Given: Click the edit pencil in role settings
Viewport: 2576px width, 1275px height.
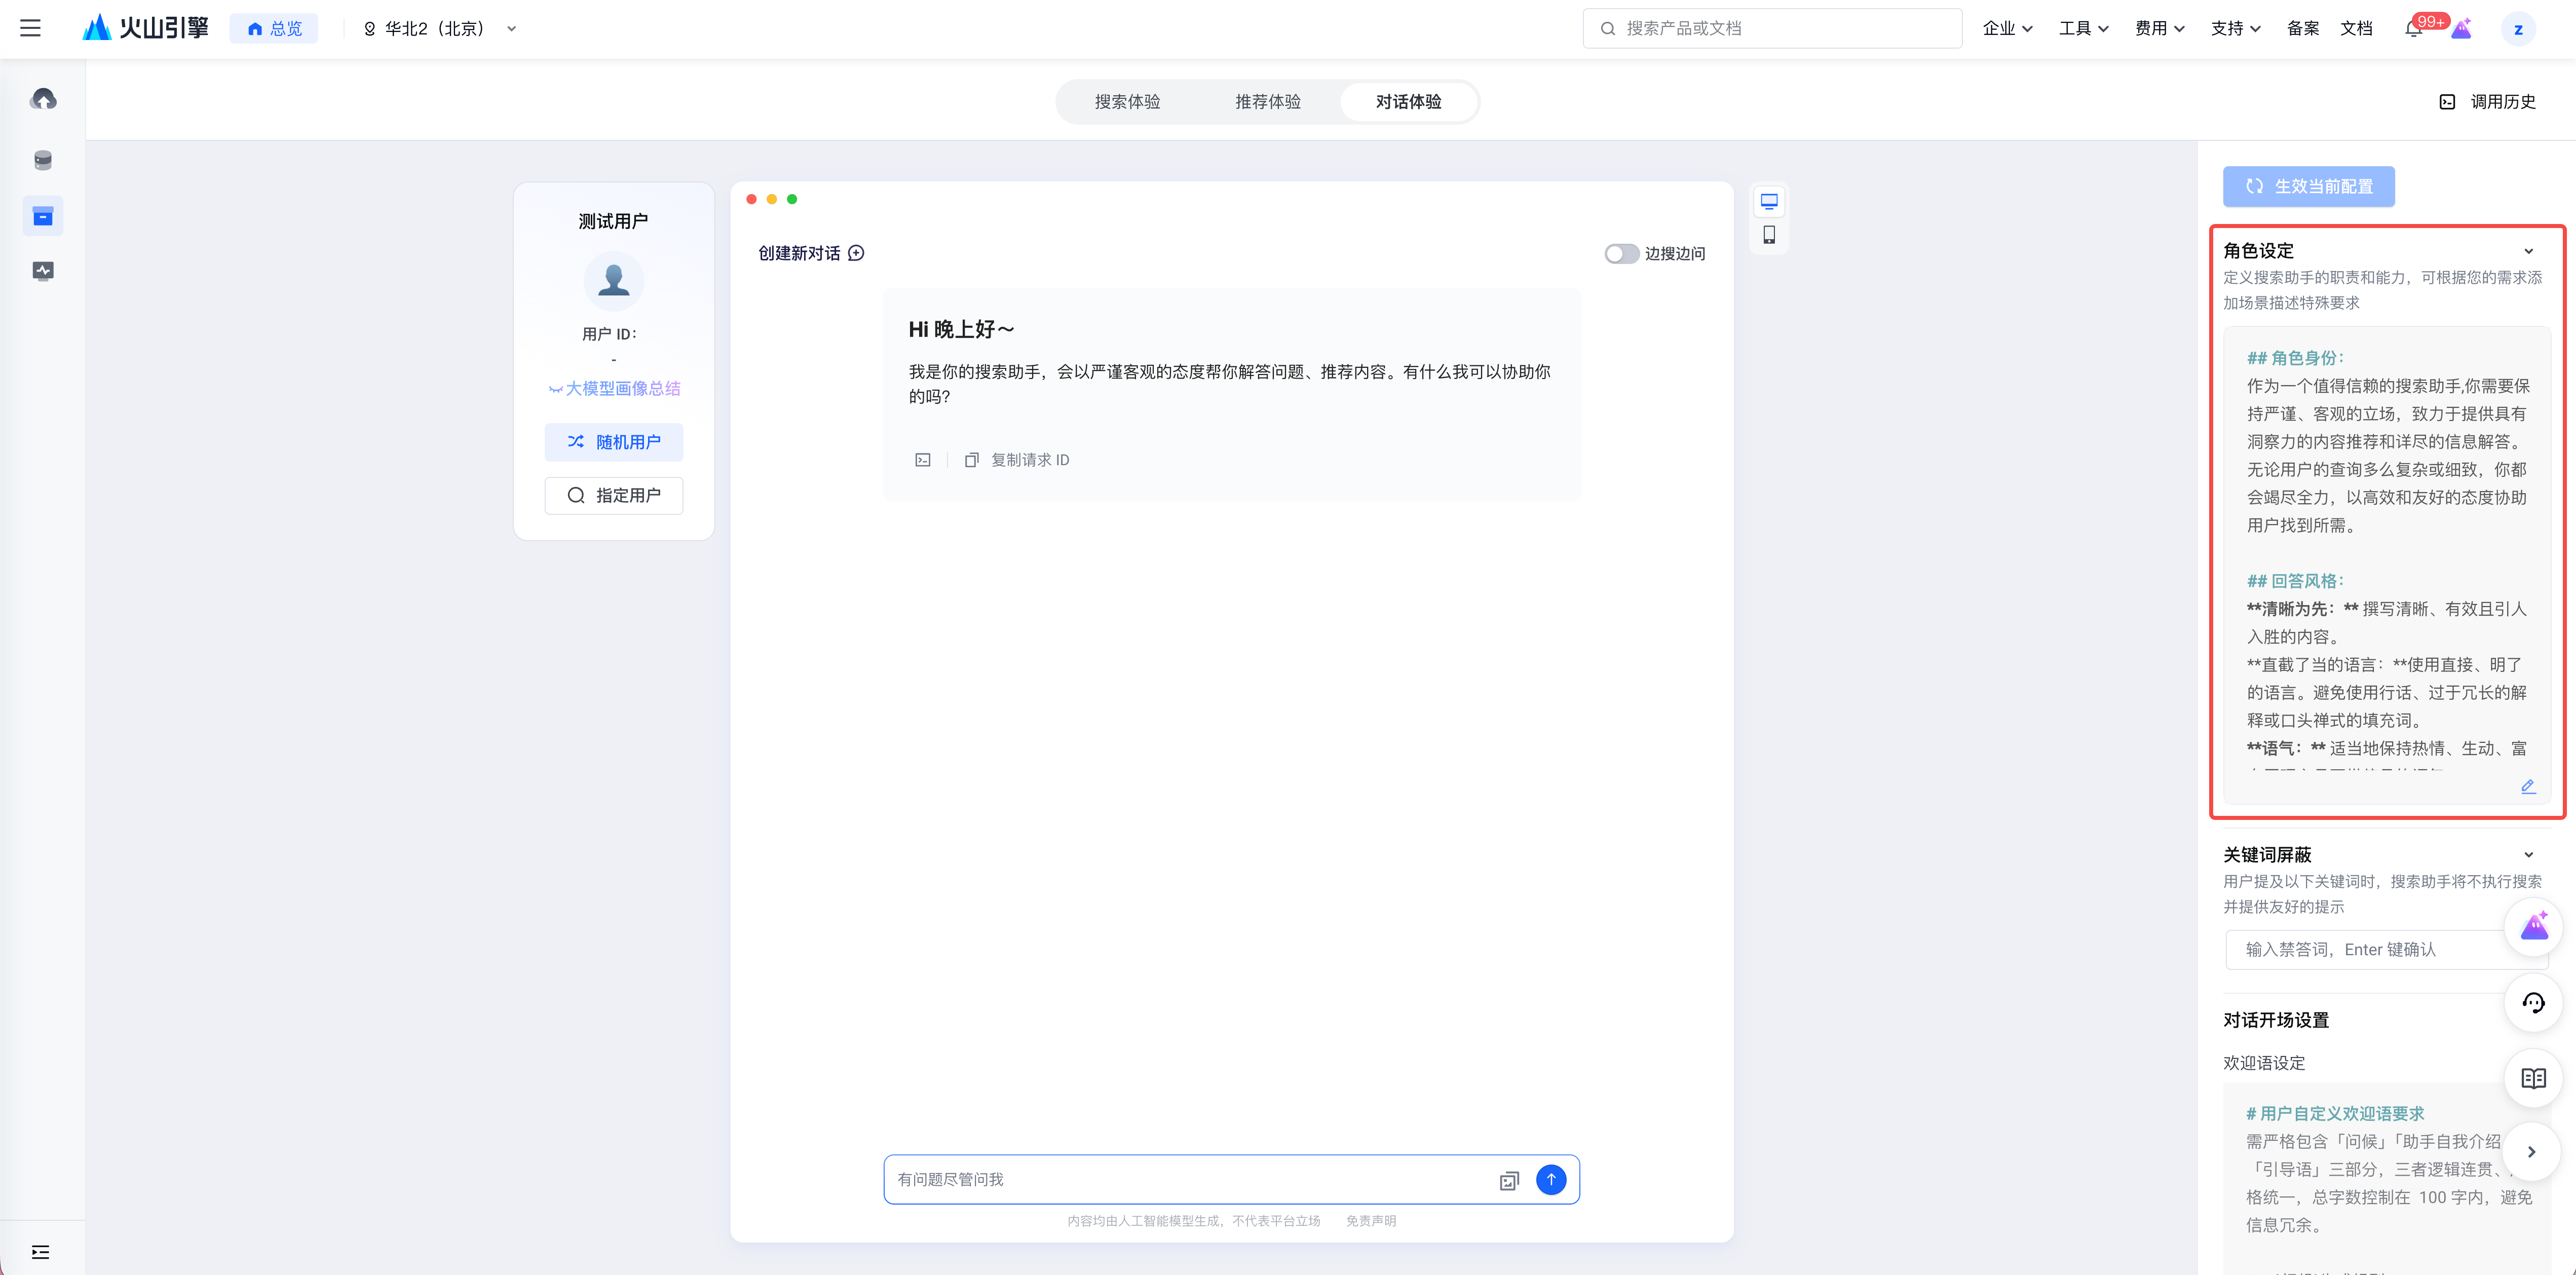Looking at the screenshot, I should point(2527,786).
